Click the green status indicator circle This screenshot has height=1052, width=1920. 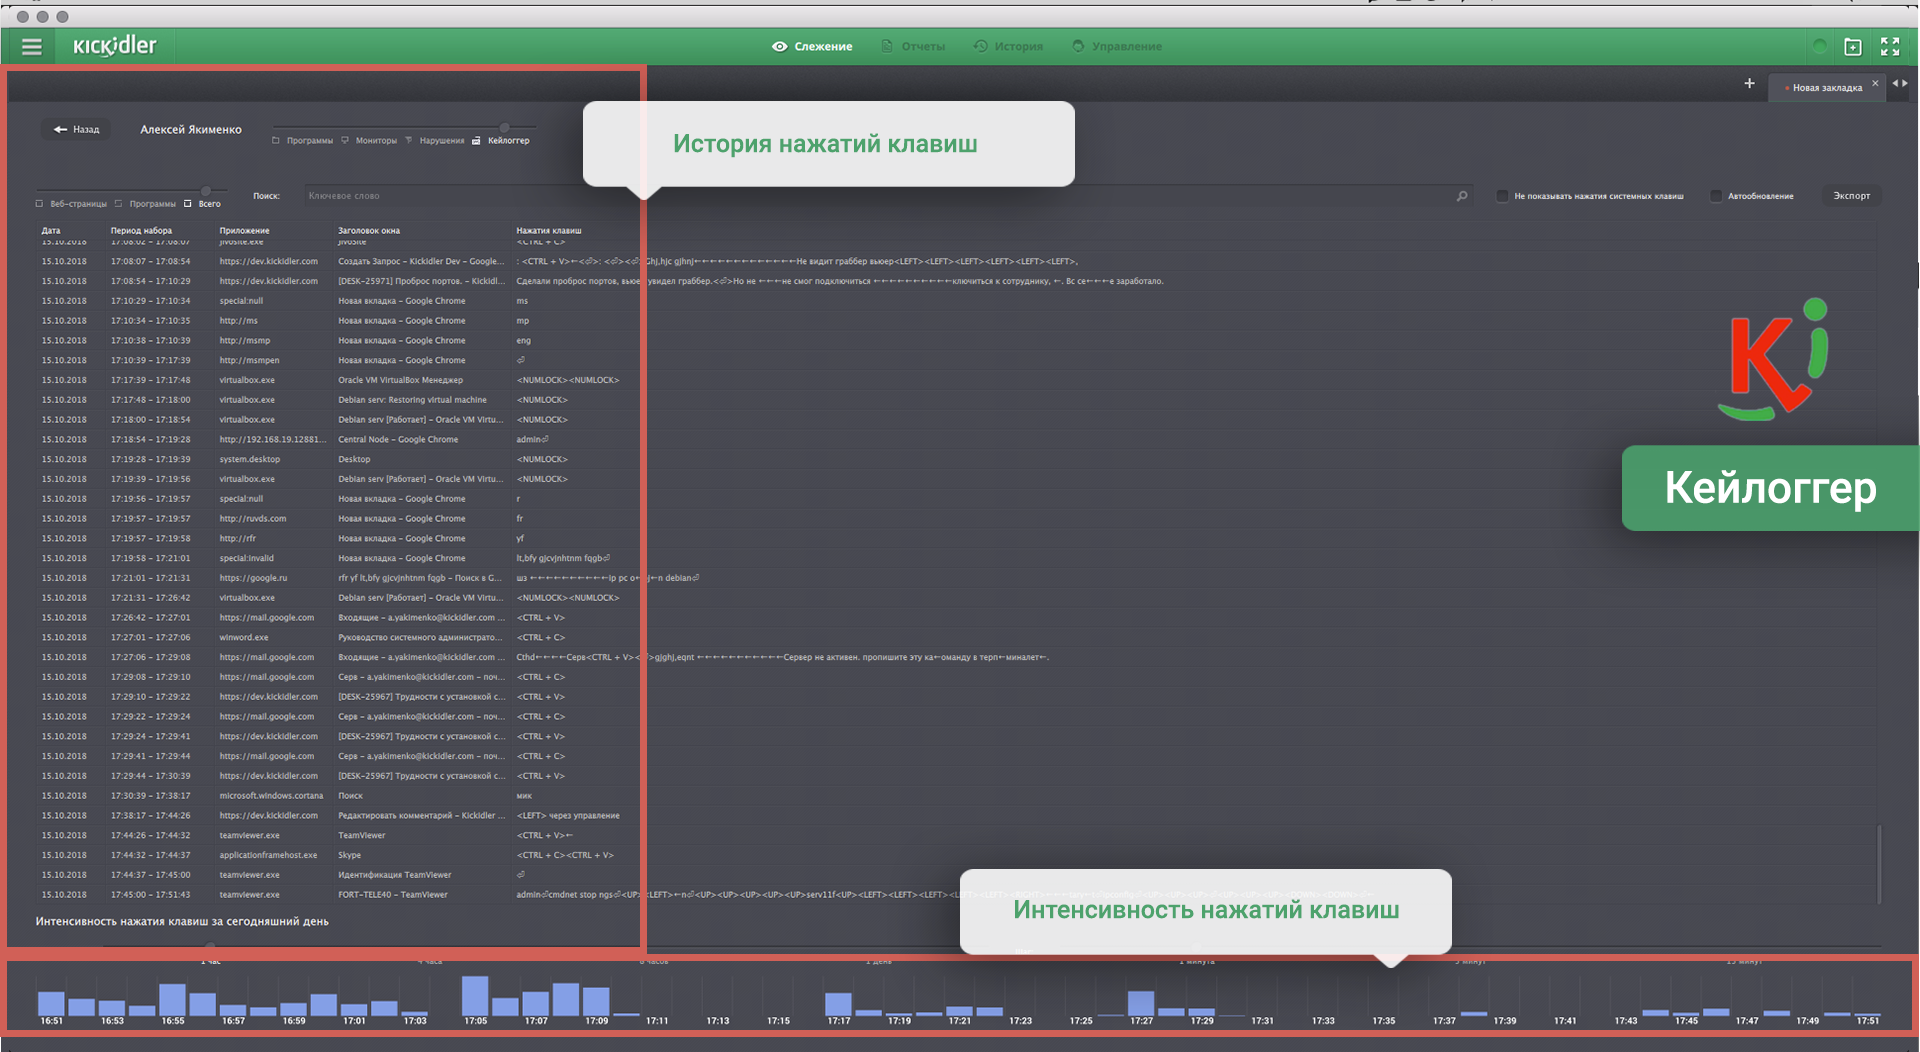pos(1820,46)
